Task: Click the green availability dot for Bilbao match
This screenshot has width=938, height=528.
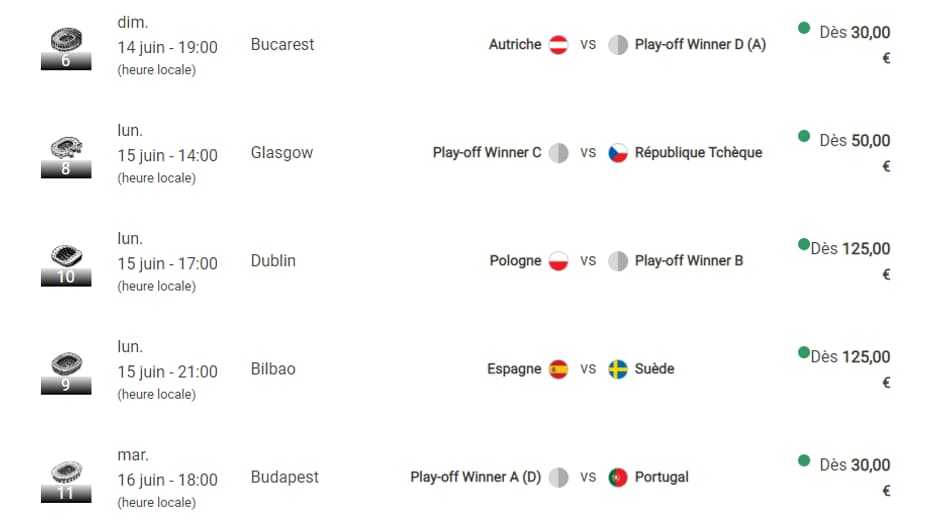Action: 804,352
